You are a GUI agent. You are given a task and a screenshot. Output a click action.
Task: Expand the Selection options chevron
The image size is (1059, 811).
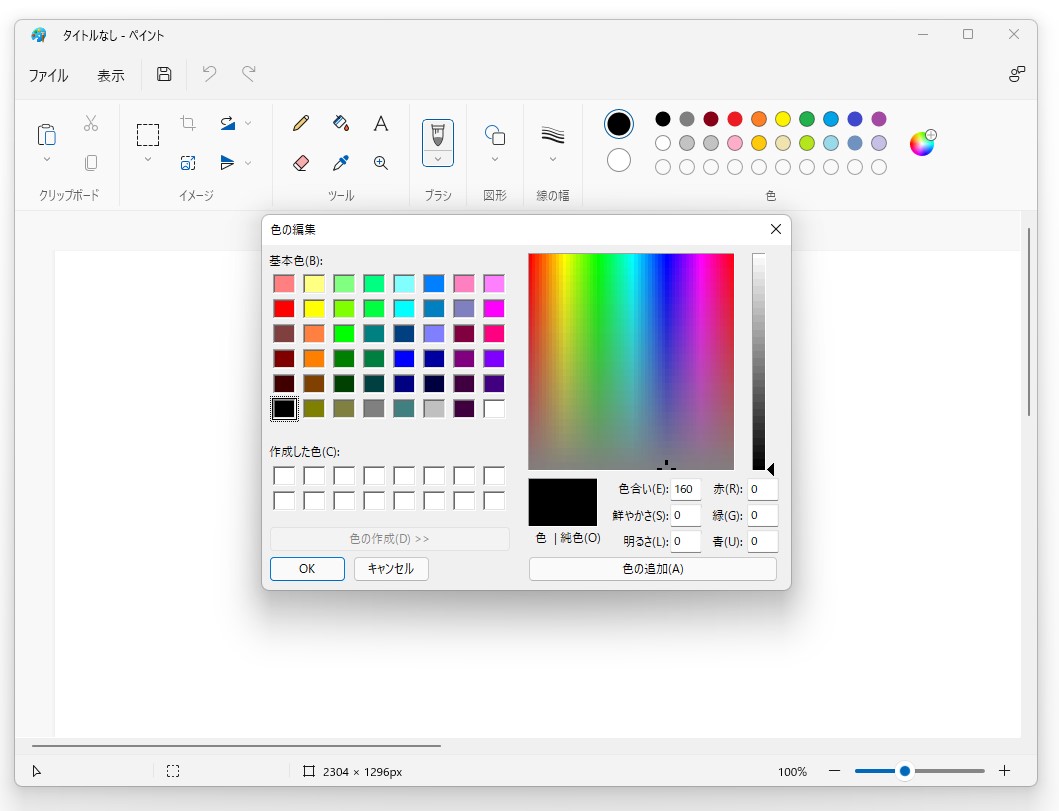click(x=148, y=159)
